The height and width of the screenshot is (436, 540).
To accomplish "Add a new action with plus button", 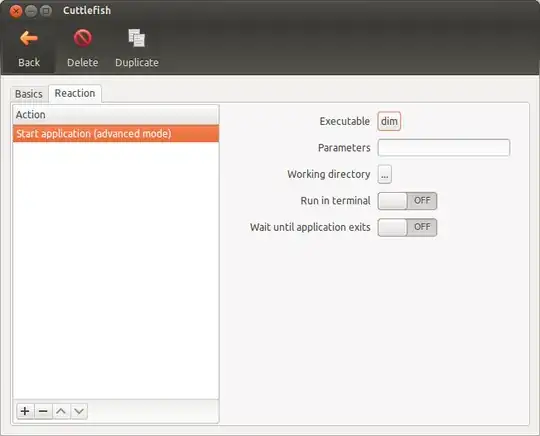I will pyautogui.click(x=25, y=411).
